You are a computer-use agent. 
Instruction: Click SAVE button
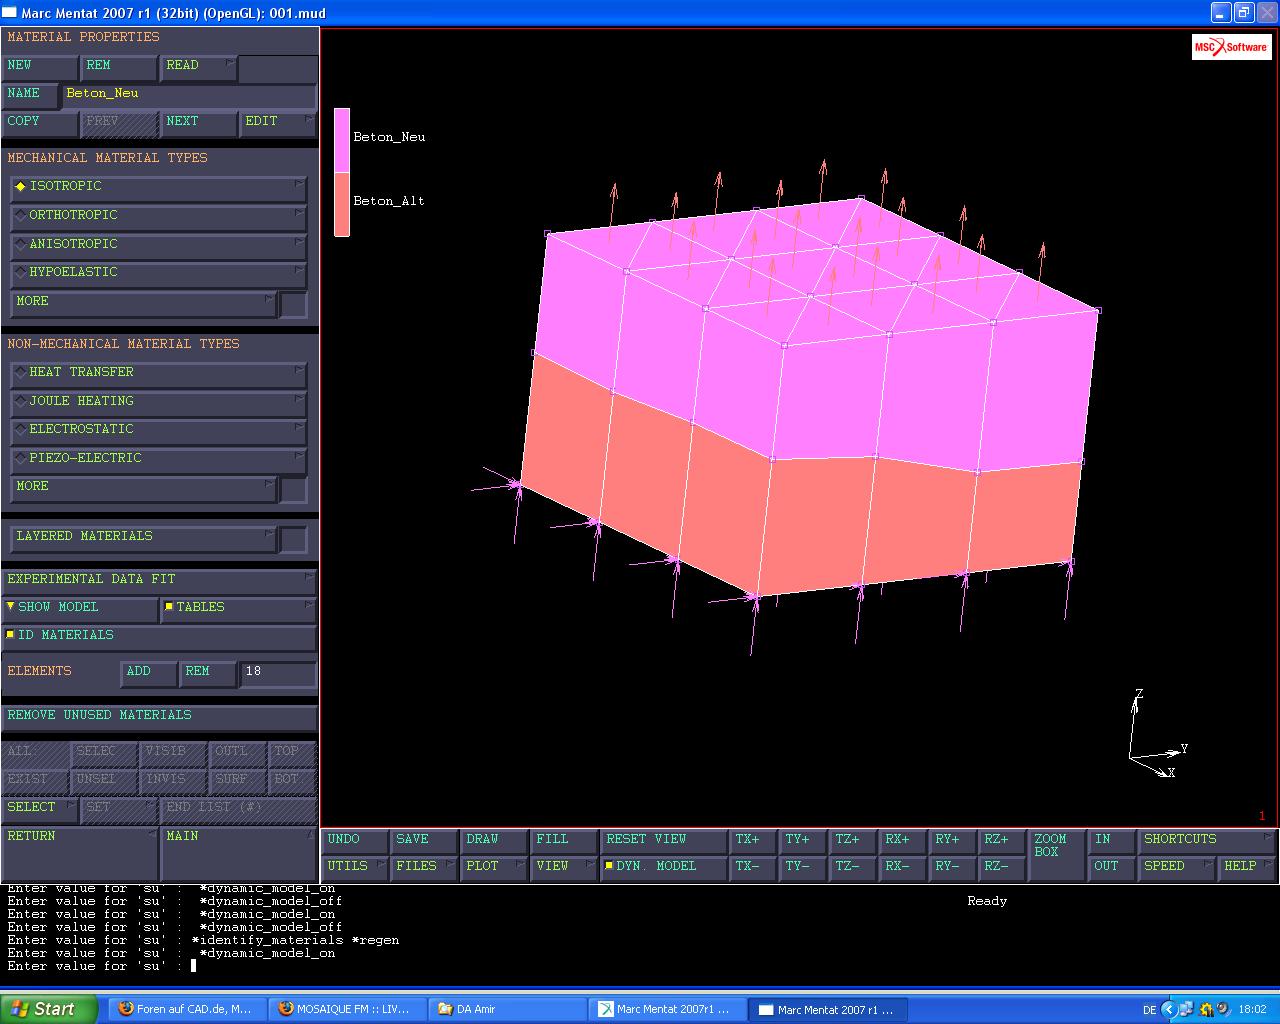[424, 840]
